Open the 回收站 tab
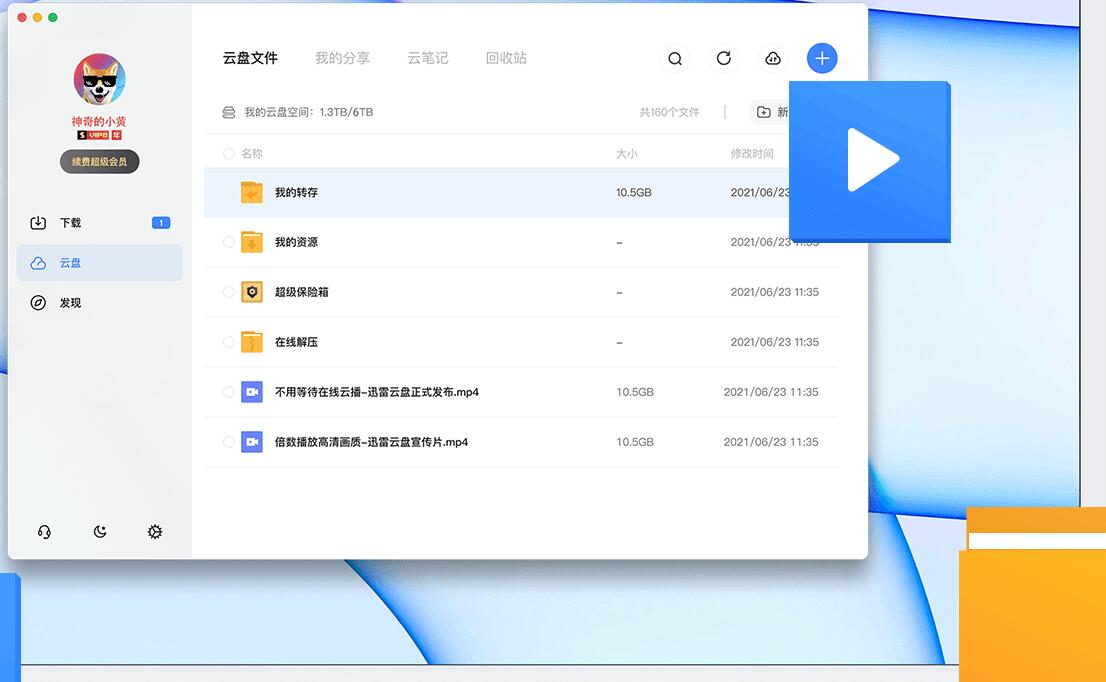1106x682 pixels. click(x=506, y=58)
